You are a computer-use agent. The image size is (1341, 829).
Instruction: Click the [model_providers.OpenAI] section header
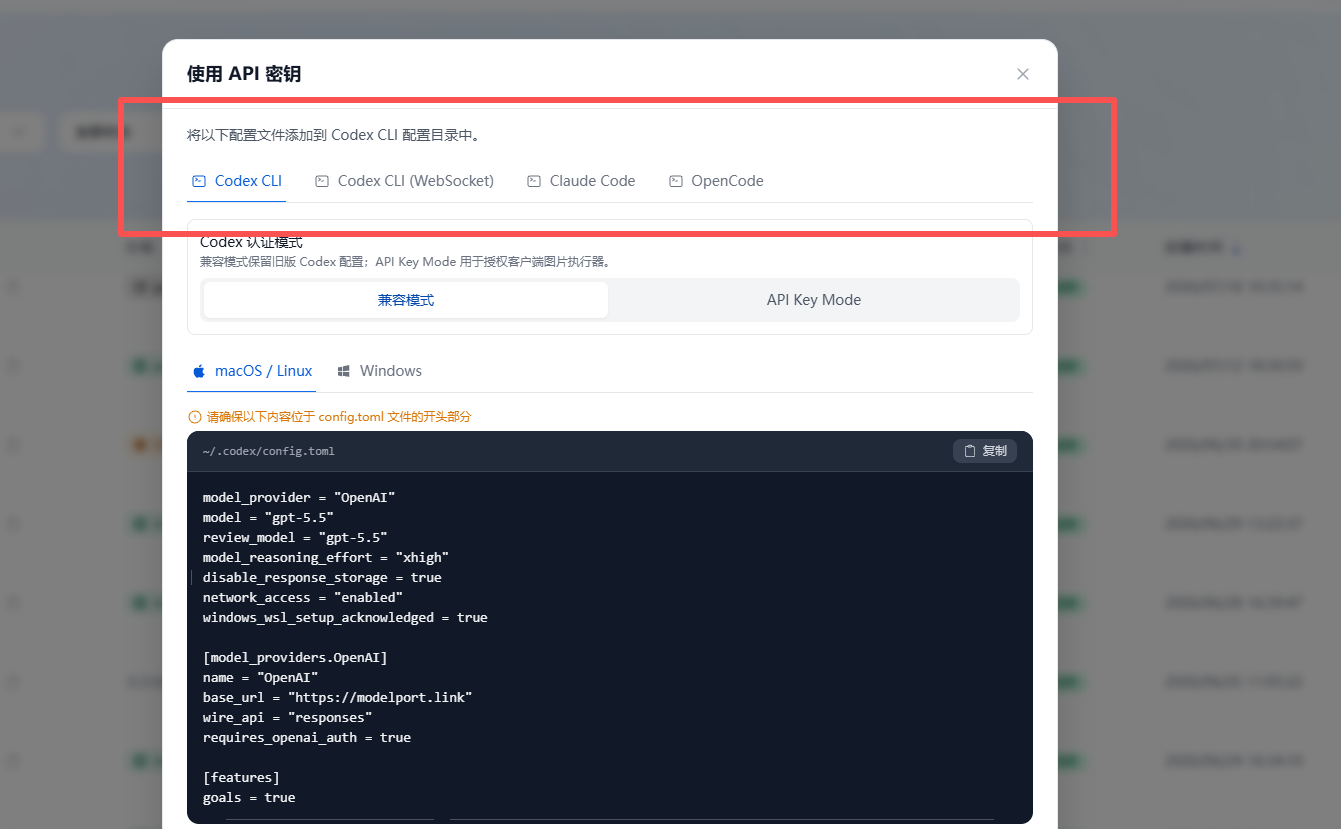point(295,657)
